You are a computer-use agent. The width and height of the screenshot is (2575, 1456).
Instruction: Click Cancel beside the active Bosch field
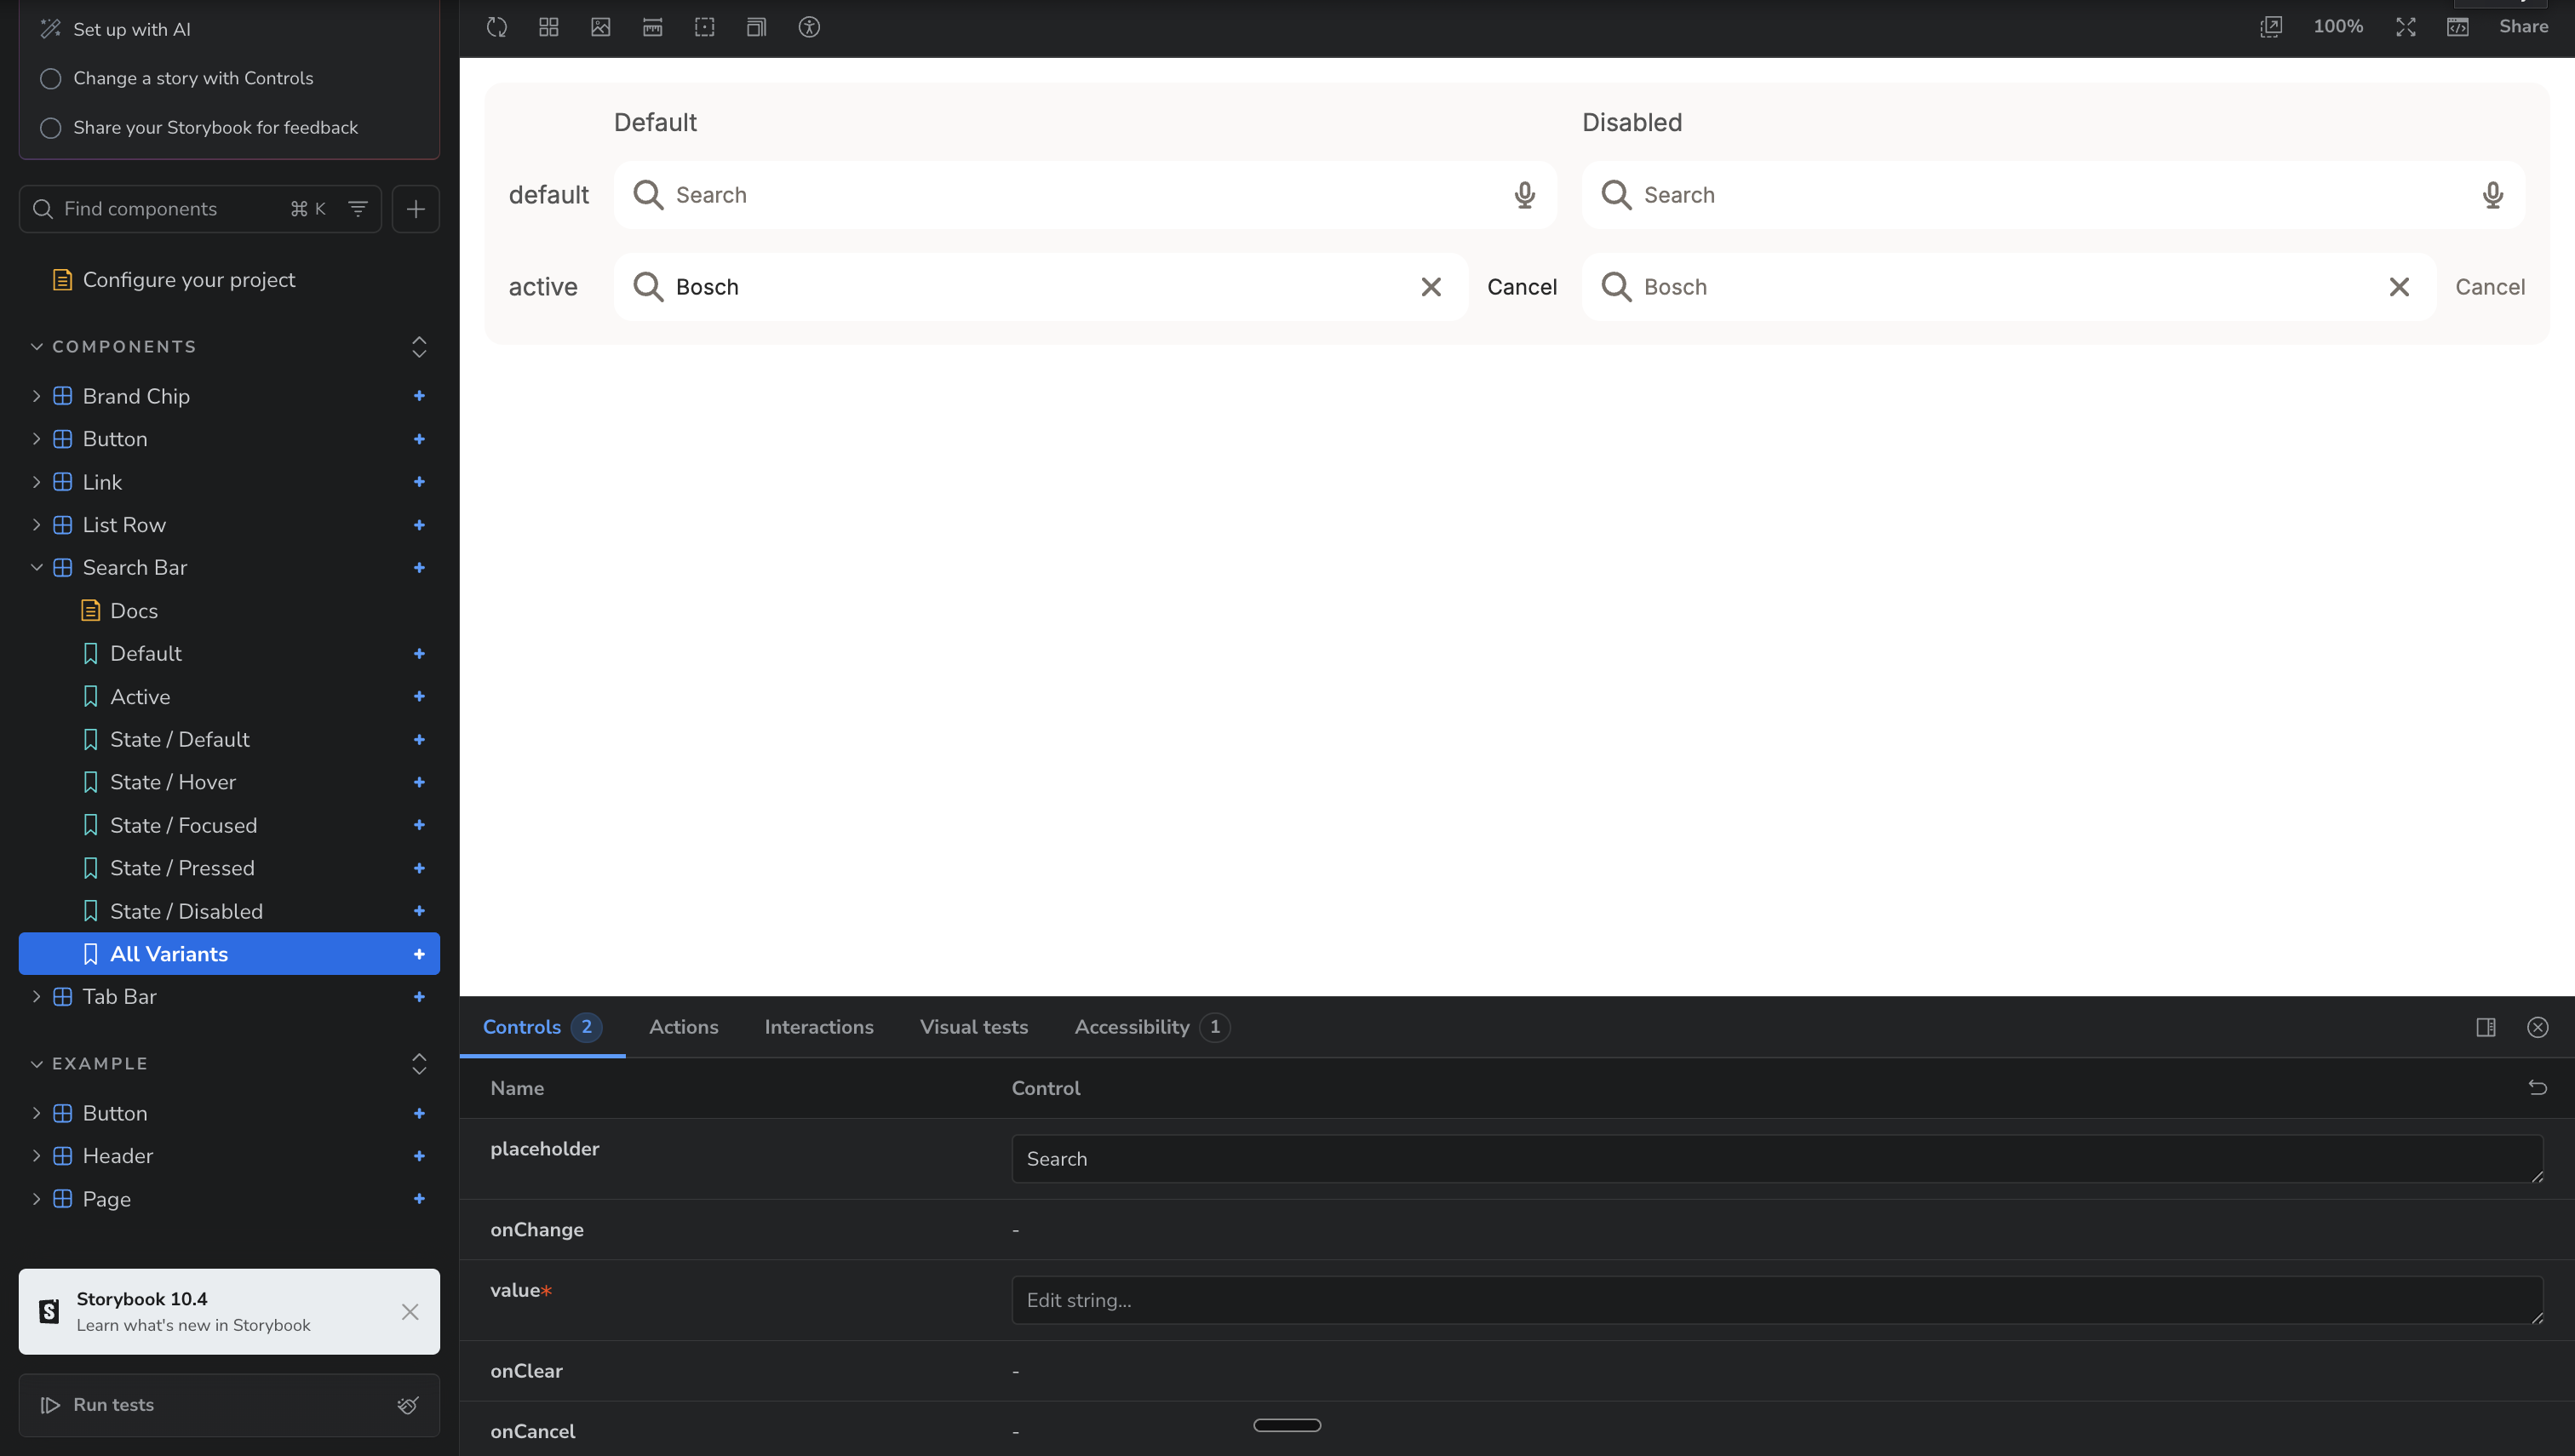pyautogui.click(x=1521, y=287)
